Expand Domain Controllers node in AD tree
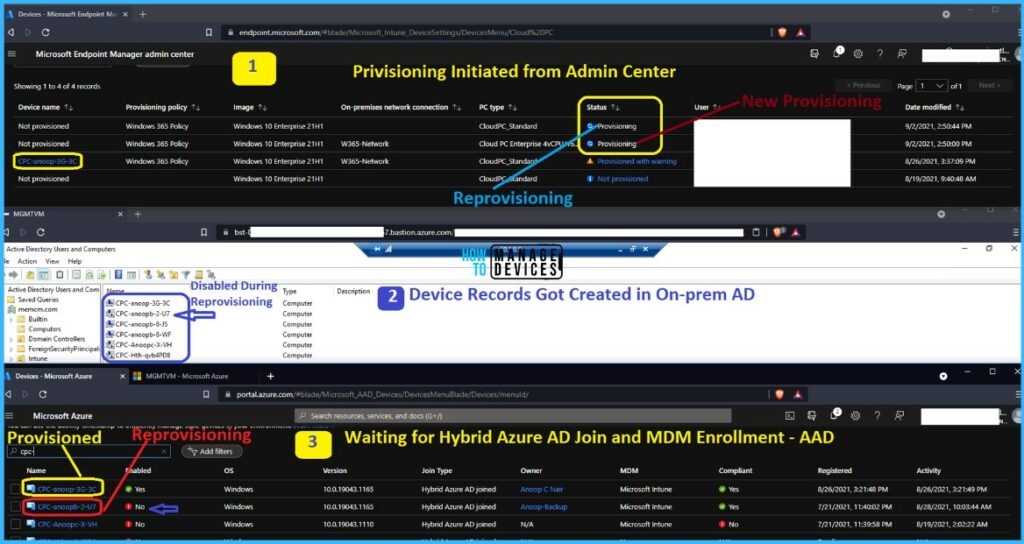The image size is (1024, 544). 10,339
